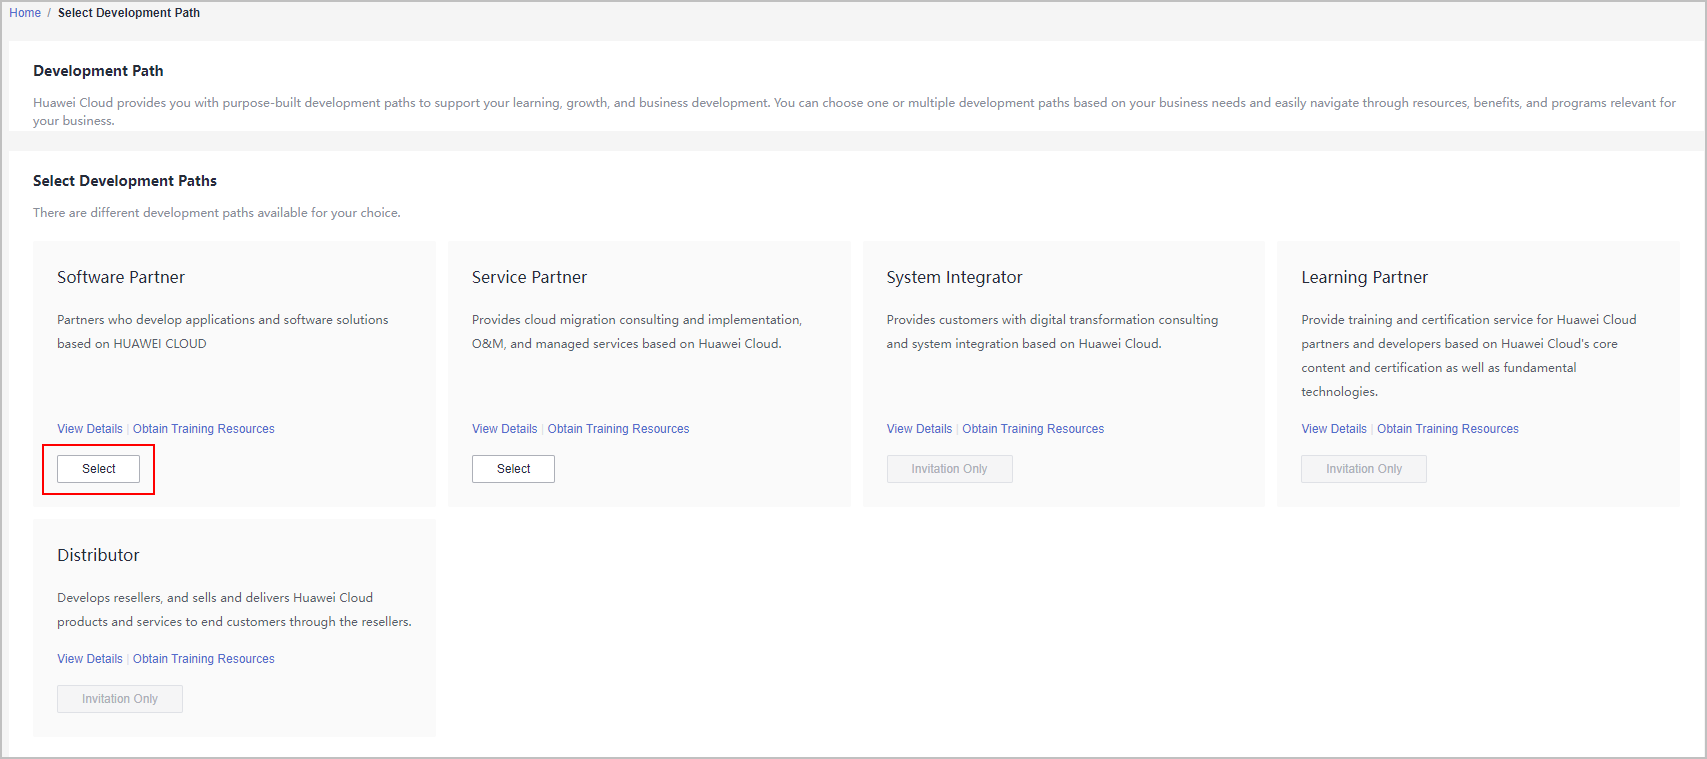Click the 'There are different development paths' text
This screenshot has height=759, width=1707.
(x=217, y=213)
